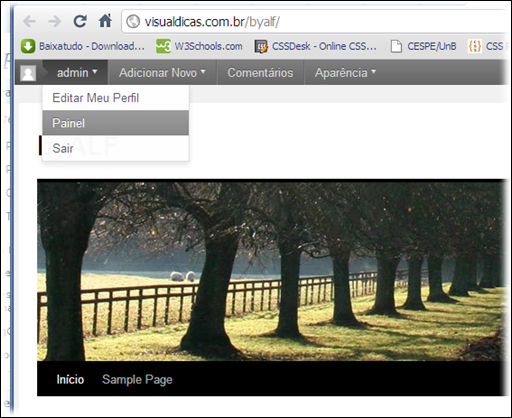512x418 pixels.
Task: Open the CSSDesk bookmark
Action: (x=315, y=46)
